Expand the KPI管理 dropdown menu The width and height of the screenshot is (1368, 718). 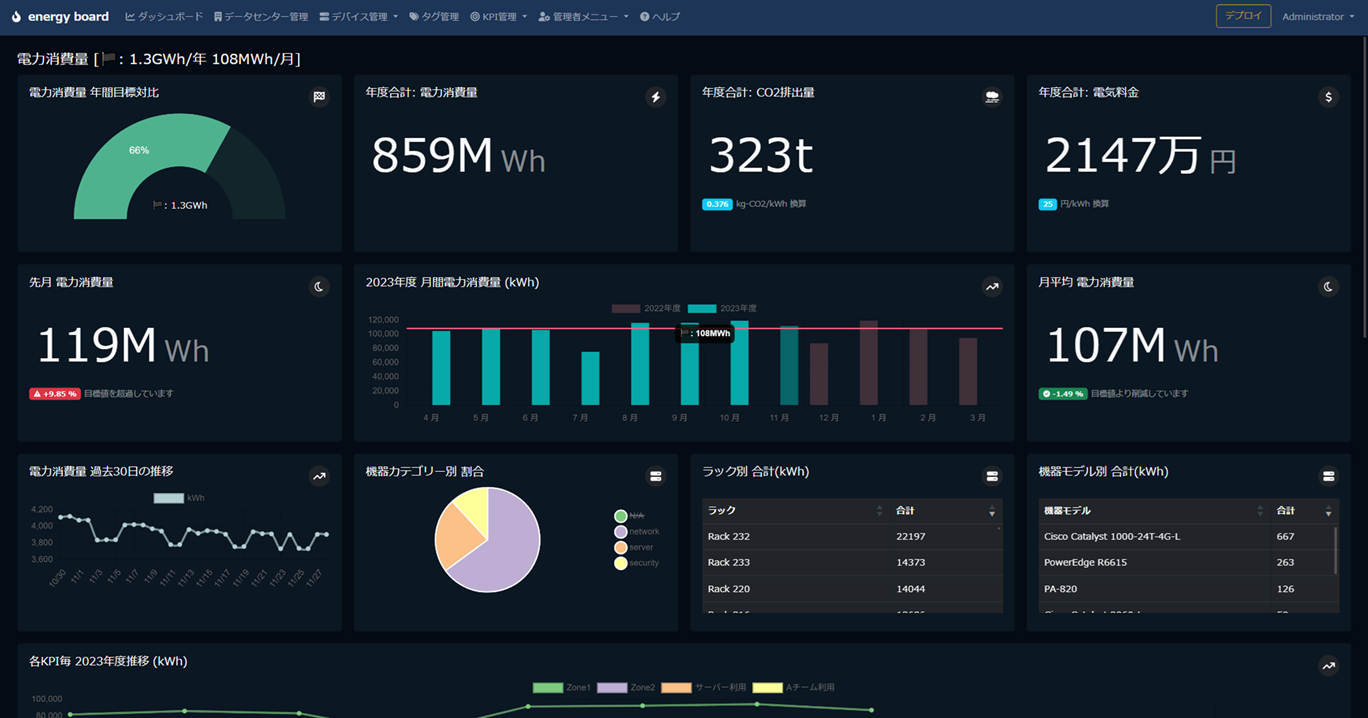499,17
